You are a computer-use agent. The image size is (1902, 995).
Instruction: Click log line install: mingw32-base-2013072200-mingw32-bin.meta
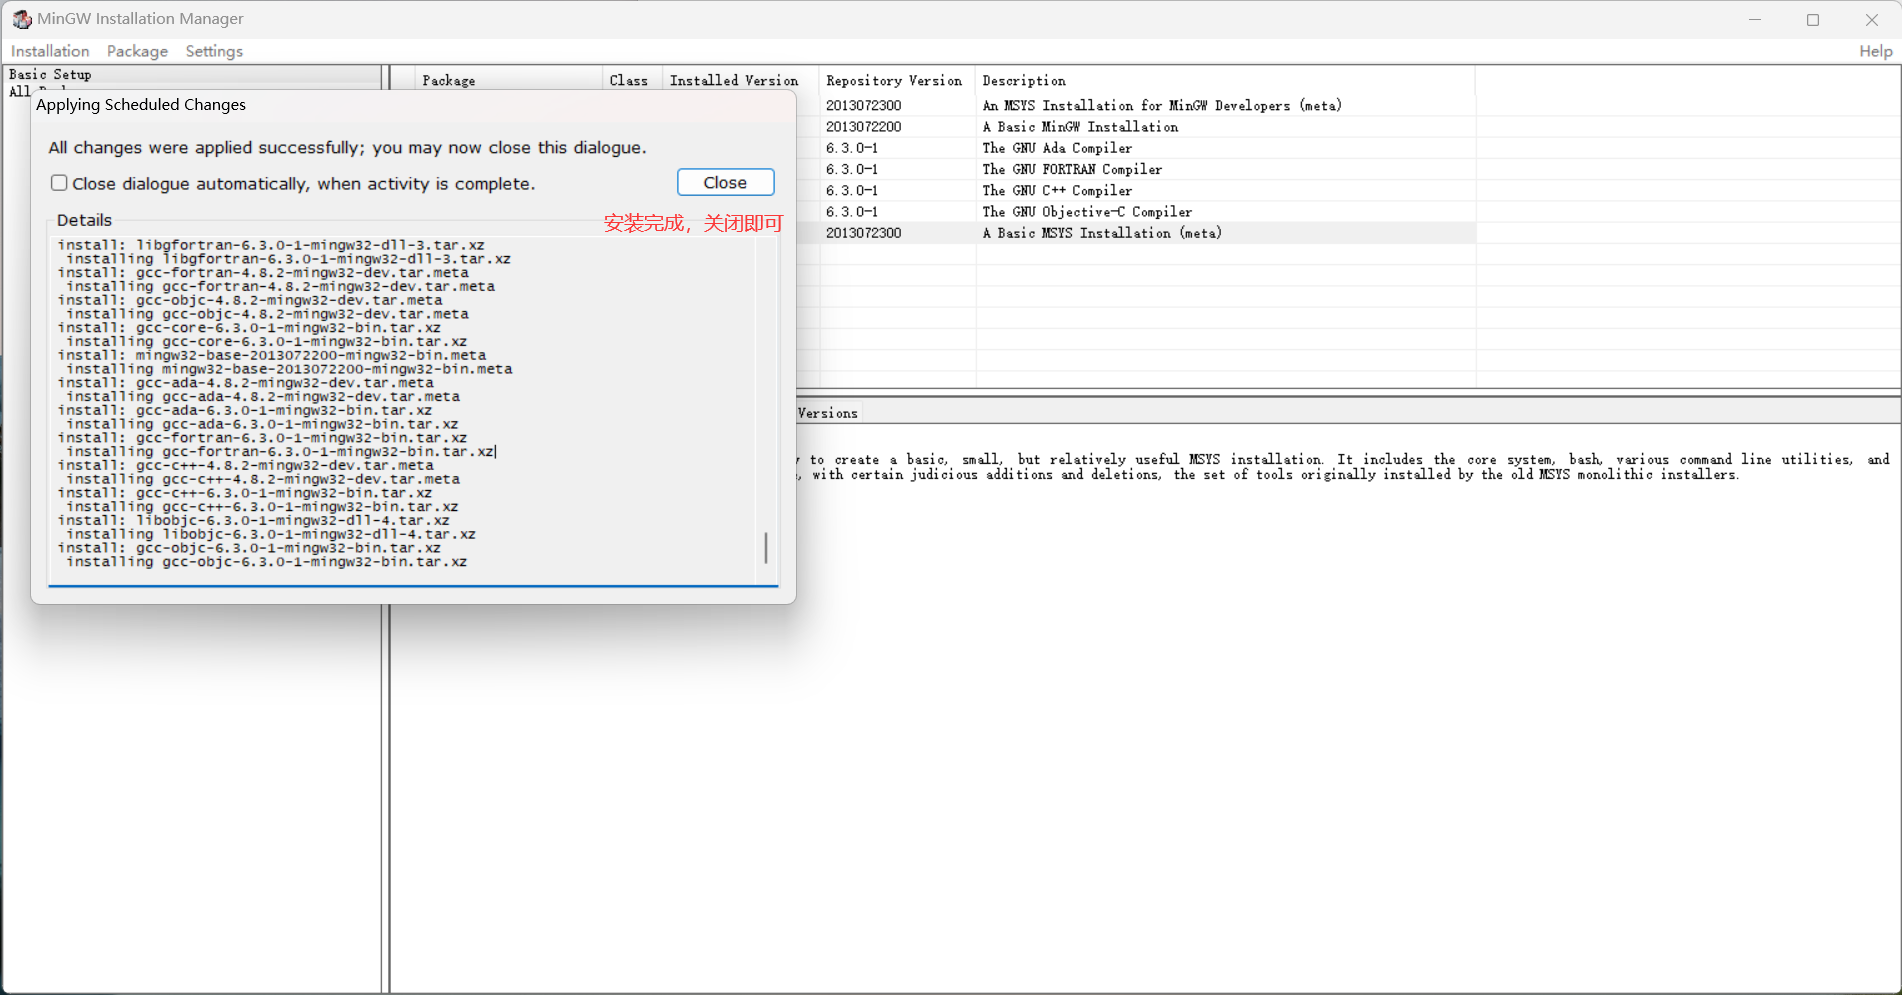(x=272, y=355)
